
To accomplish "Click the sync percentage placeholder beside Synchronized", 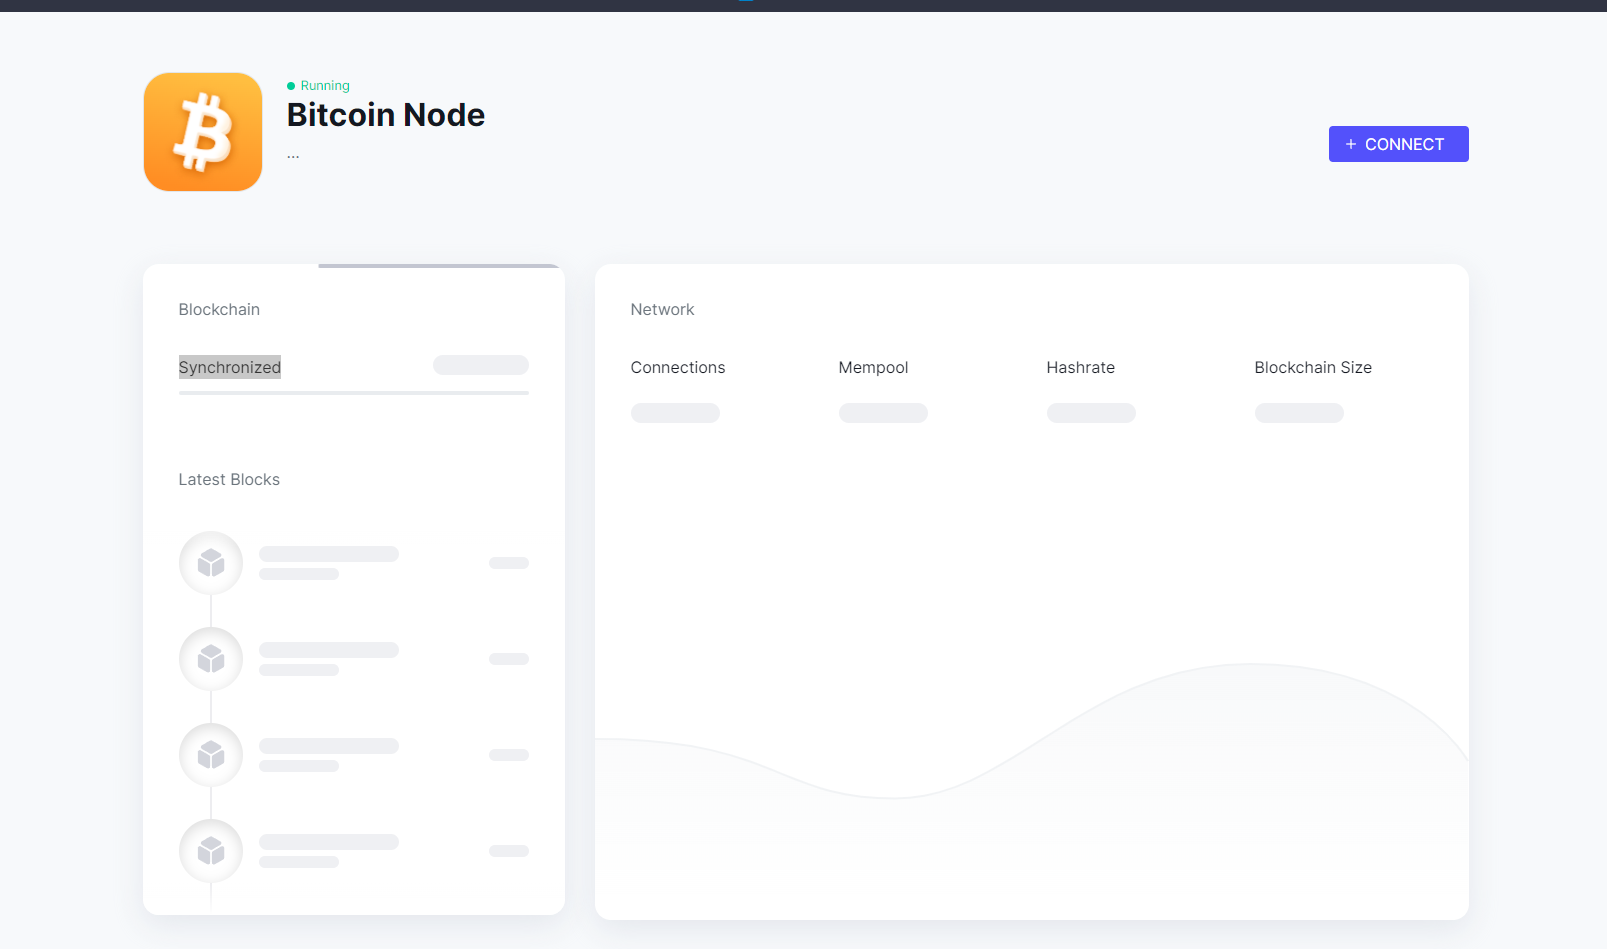I will tap(481, 365).
